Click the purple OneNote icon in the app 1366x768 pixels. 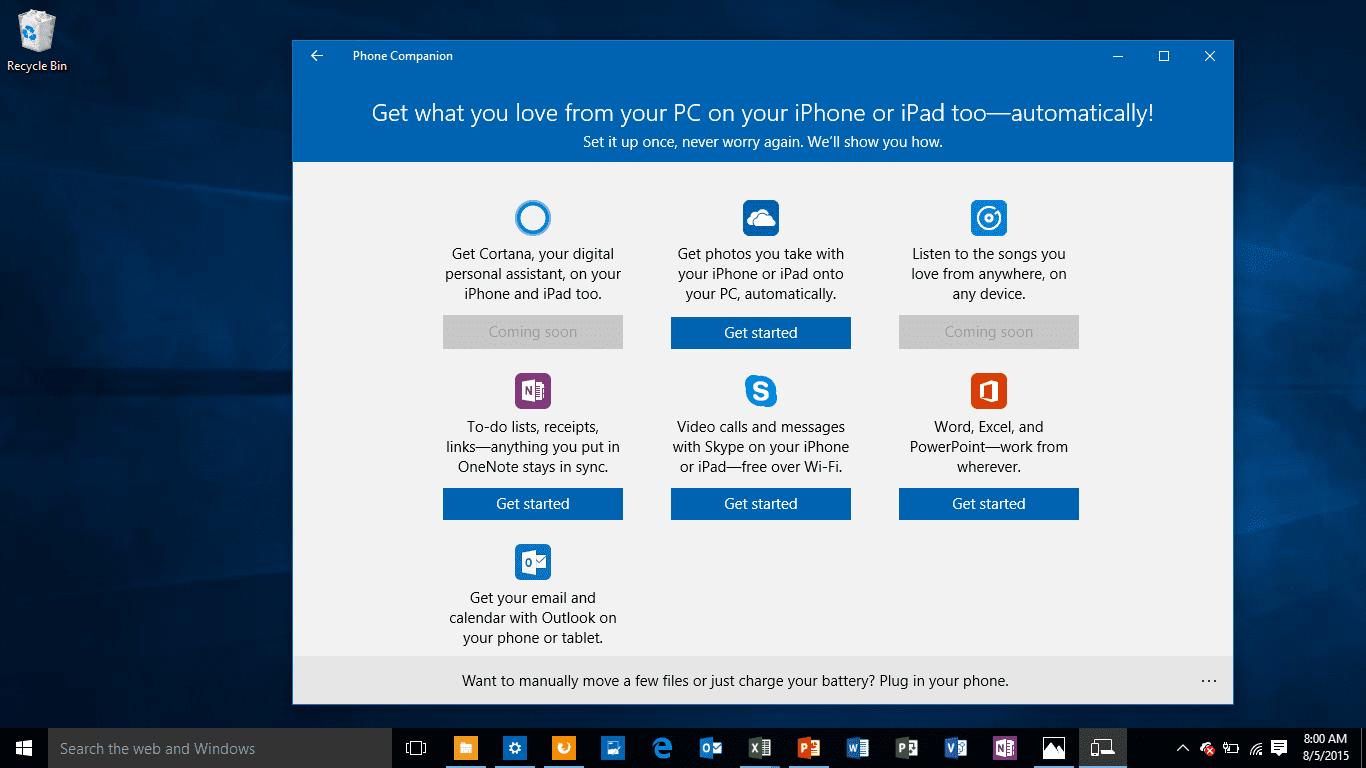coord(533,391)
